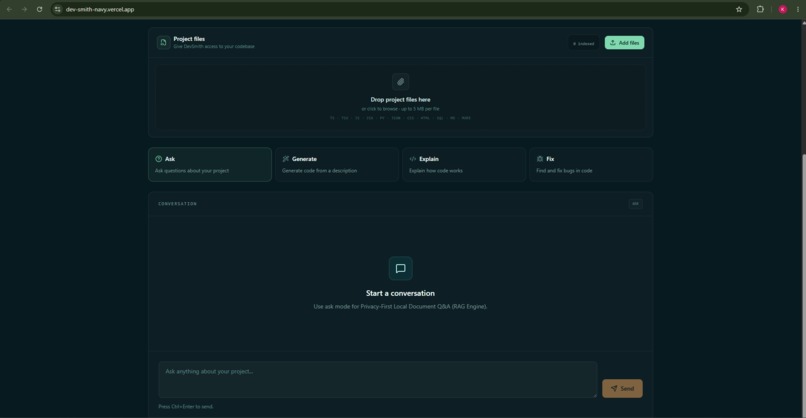
Task: Click the browser back arrow
Action: coord(9,9)
